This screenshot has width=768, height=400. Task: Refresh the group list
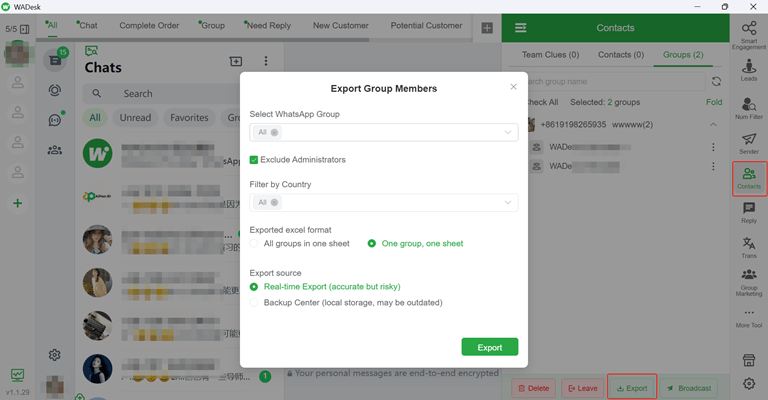[x=716, y=81]
